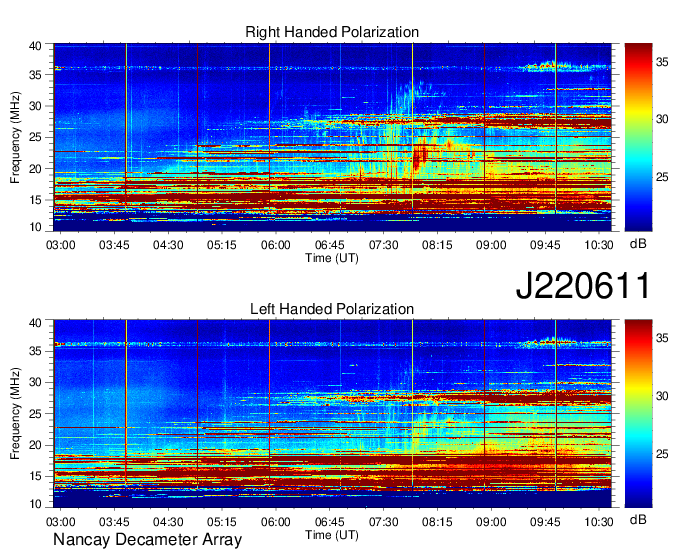Screen dimensions: 680x552
Task: Click the Right Handed polarization color bar
Action: coord(638,137)
